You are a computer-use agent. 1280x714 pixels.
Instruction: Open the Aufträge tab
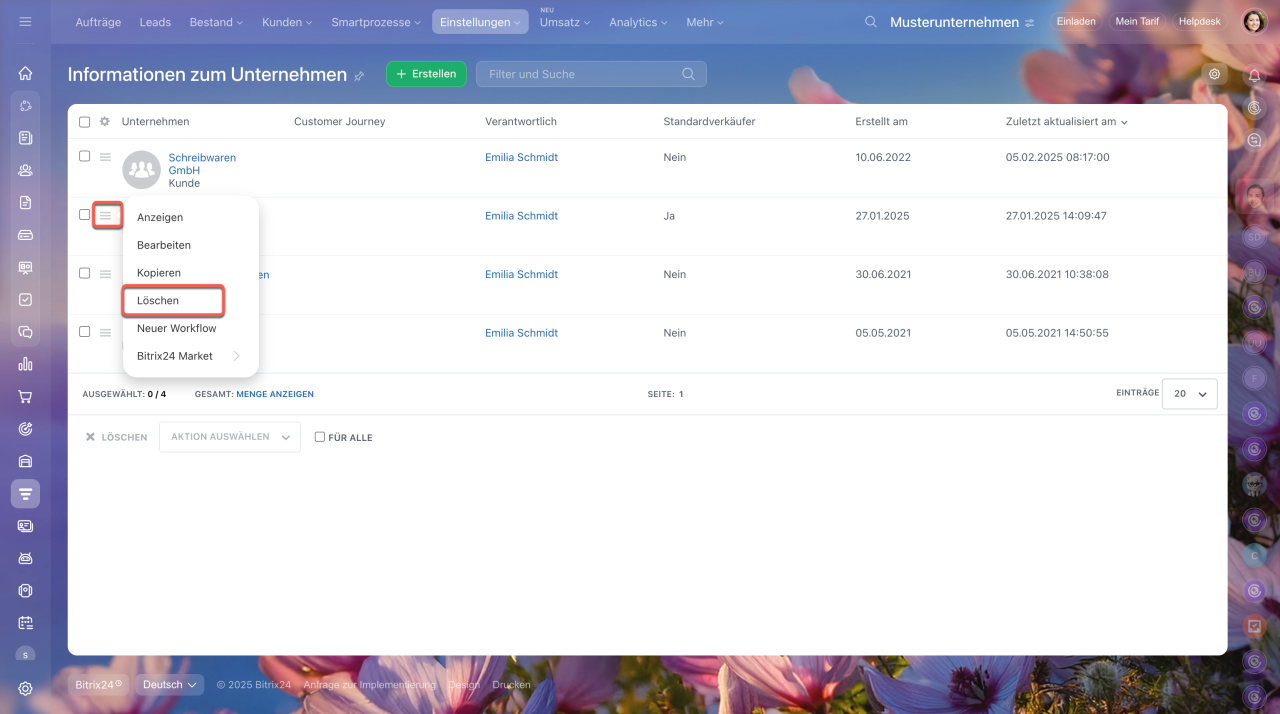click(99, 22)
